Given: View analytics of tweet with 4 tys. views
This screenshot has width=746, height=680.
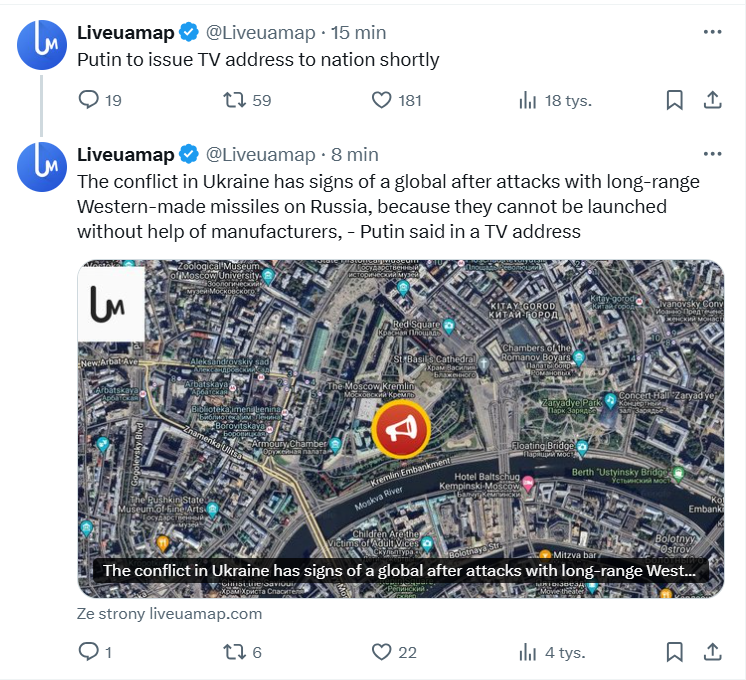Looking at the screenshot, I should tap(527, 653).
